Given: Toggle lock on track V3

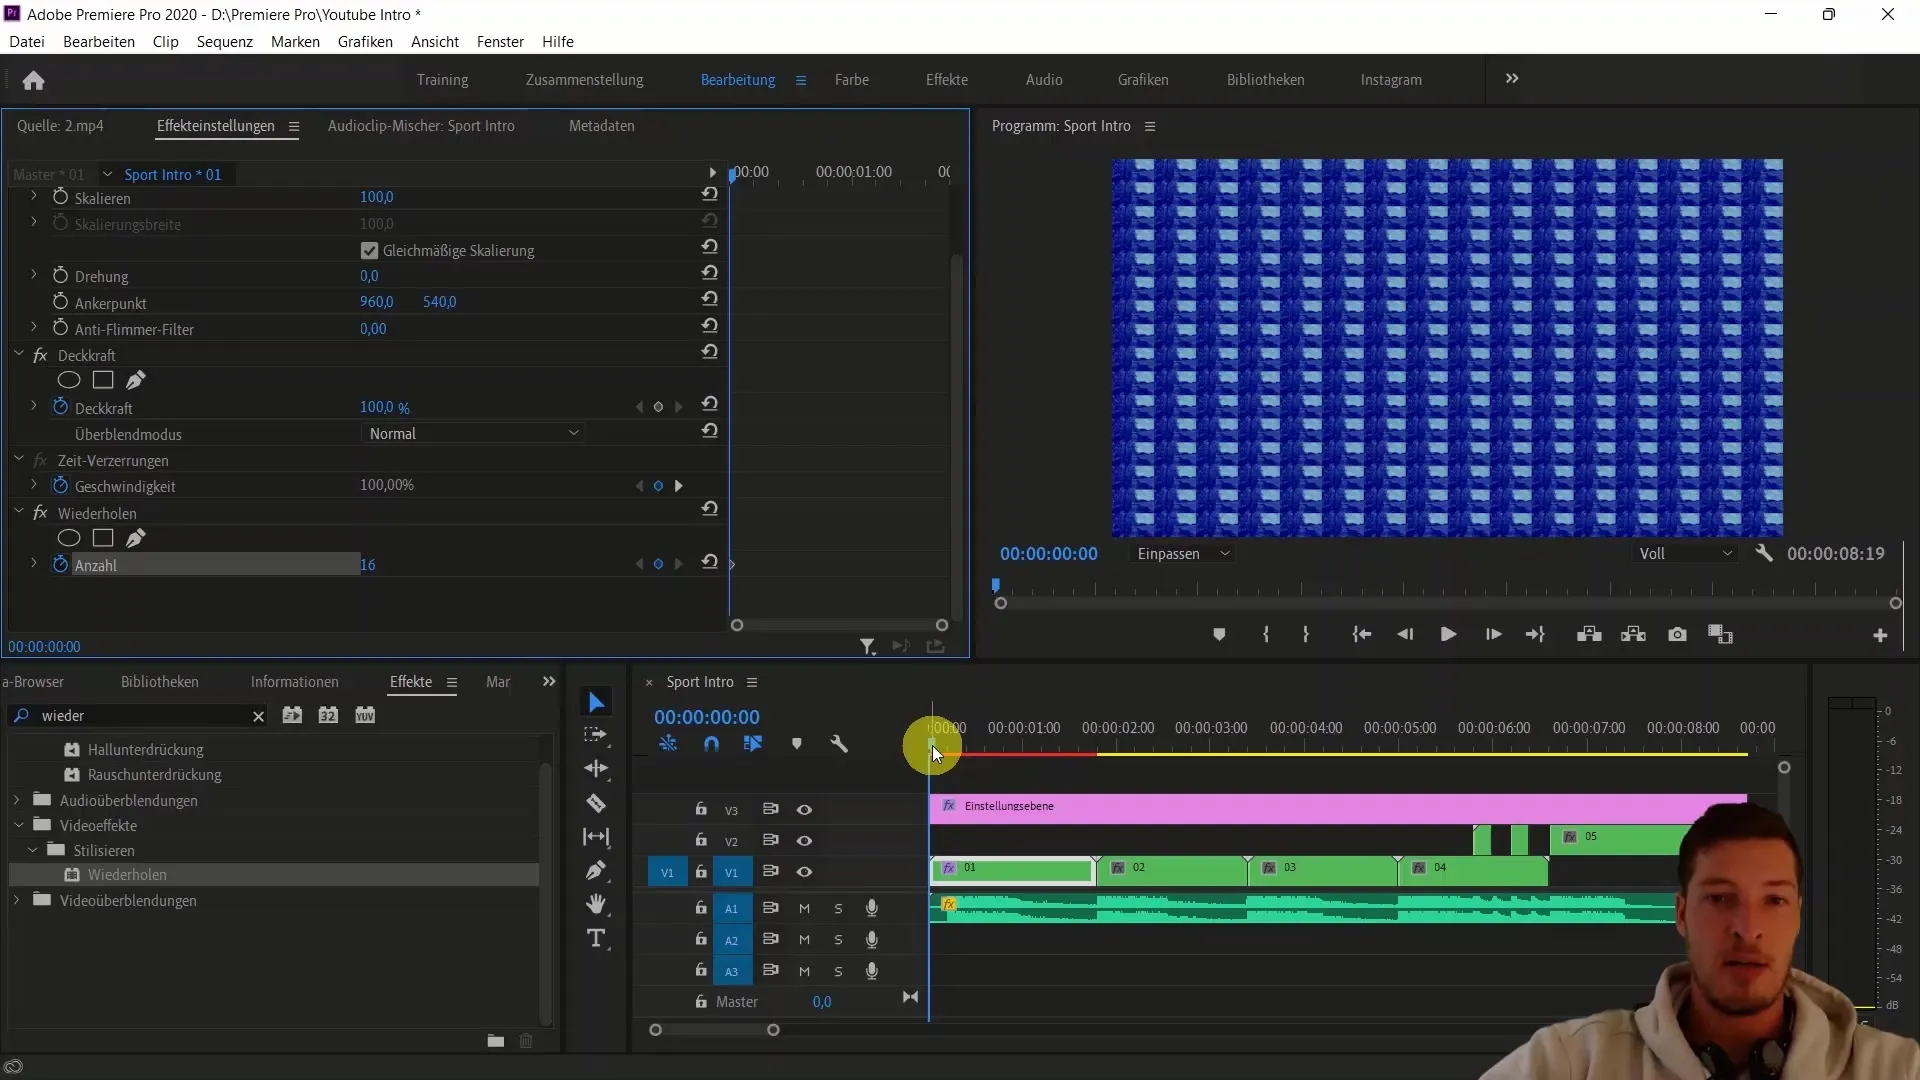Looking at the screenshot, I should pyautogui.click(x=701, y=809).
